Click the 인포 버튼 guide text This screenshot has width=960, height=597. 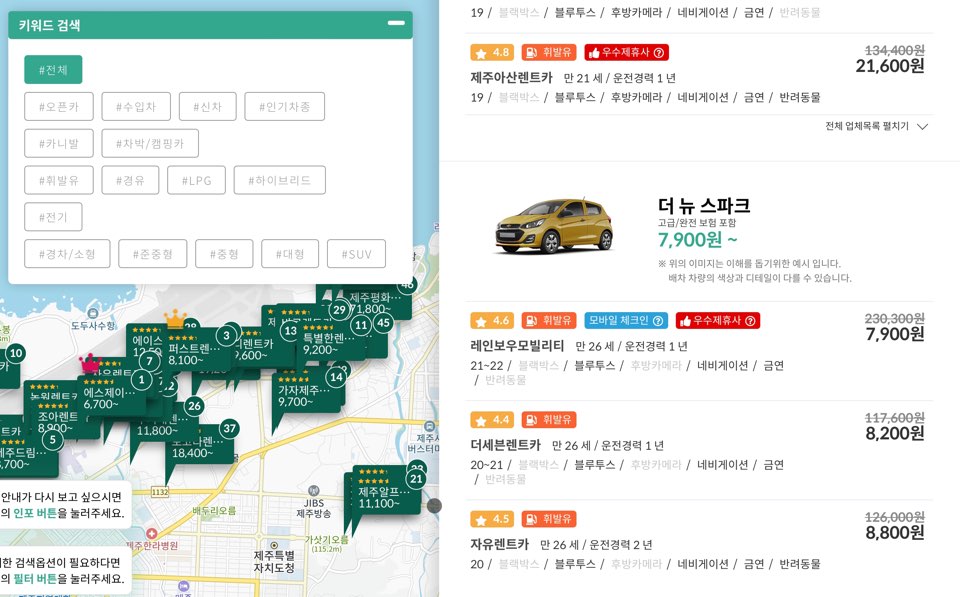pos(35,513)
